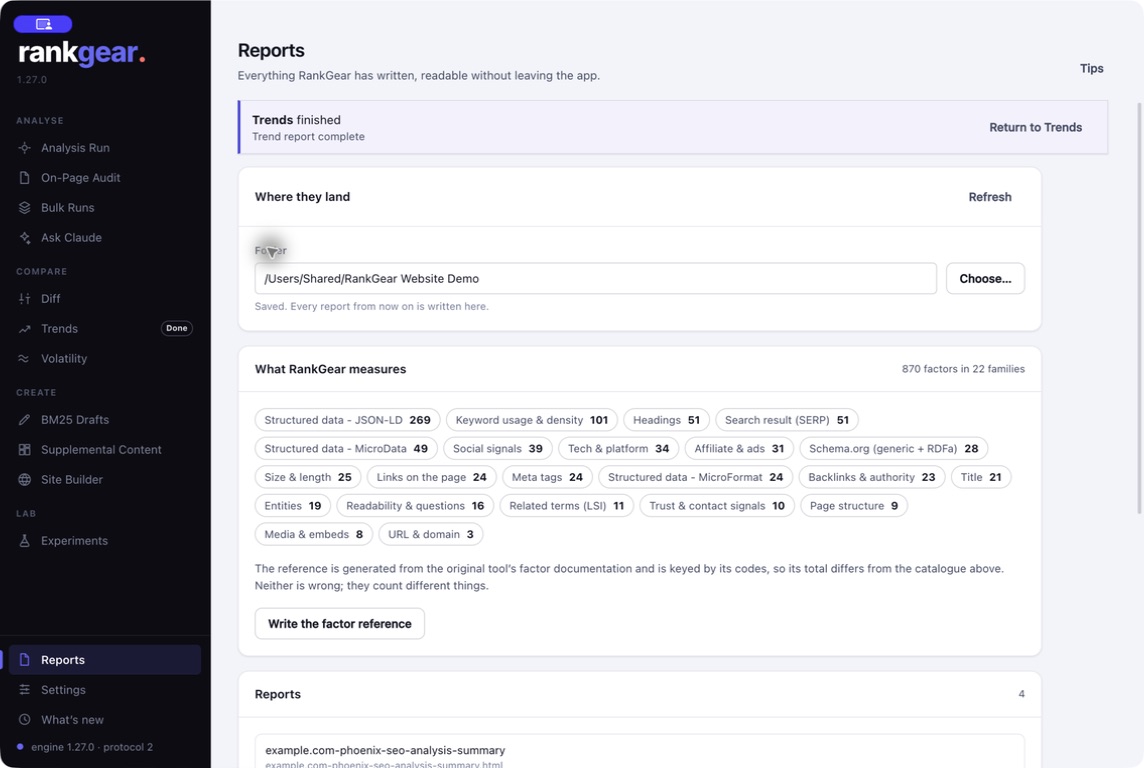The image size is (1144, 768).
Task: Click the Reports page icon in sidebar
Action: point(25,659)
